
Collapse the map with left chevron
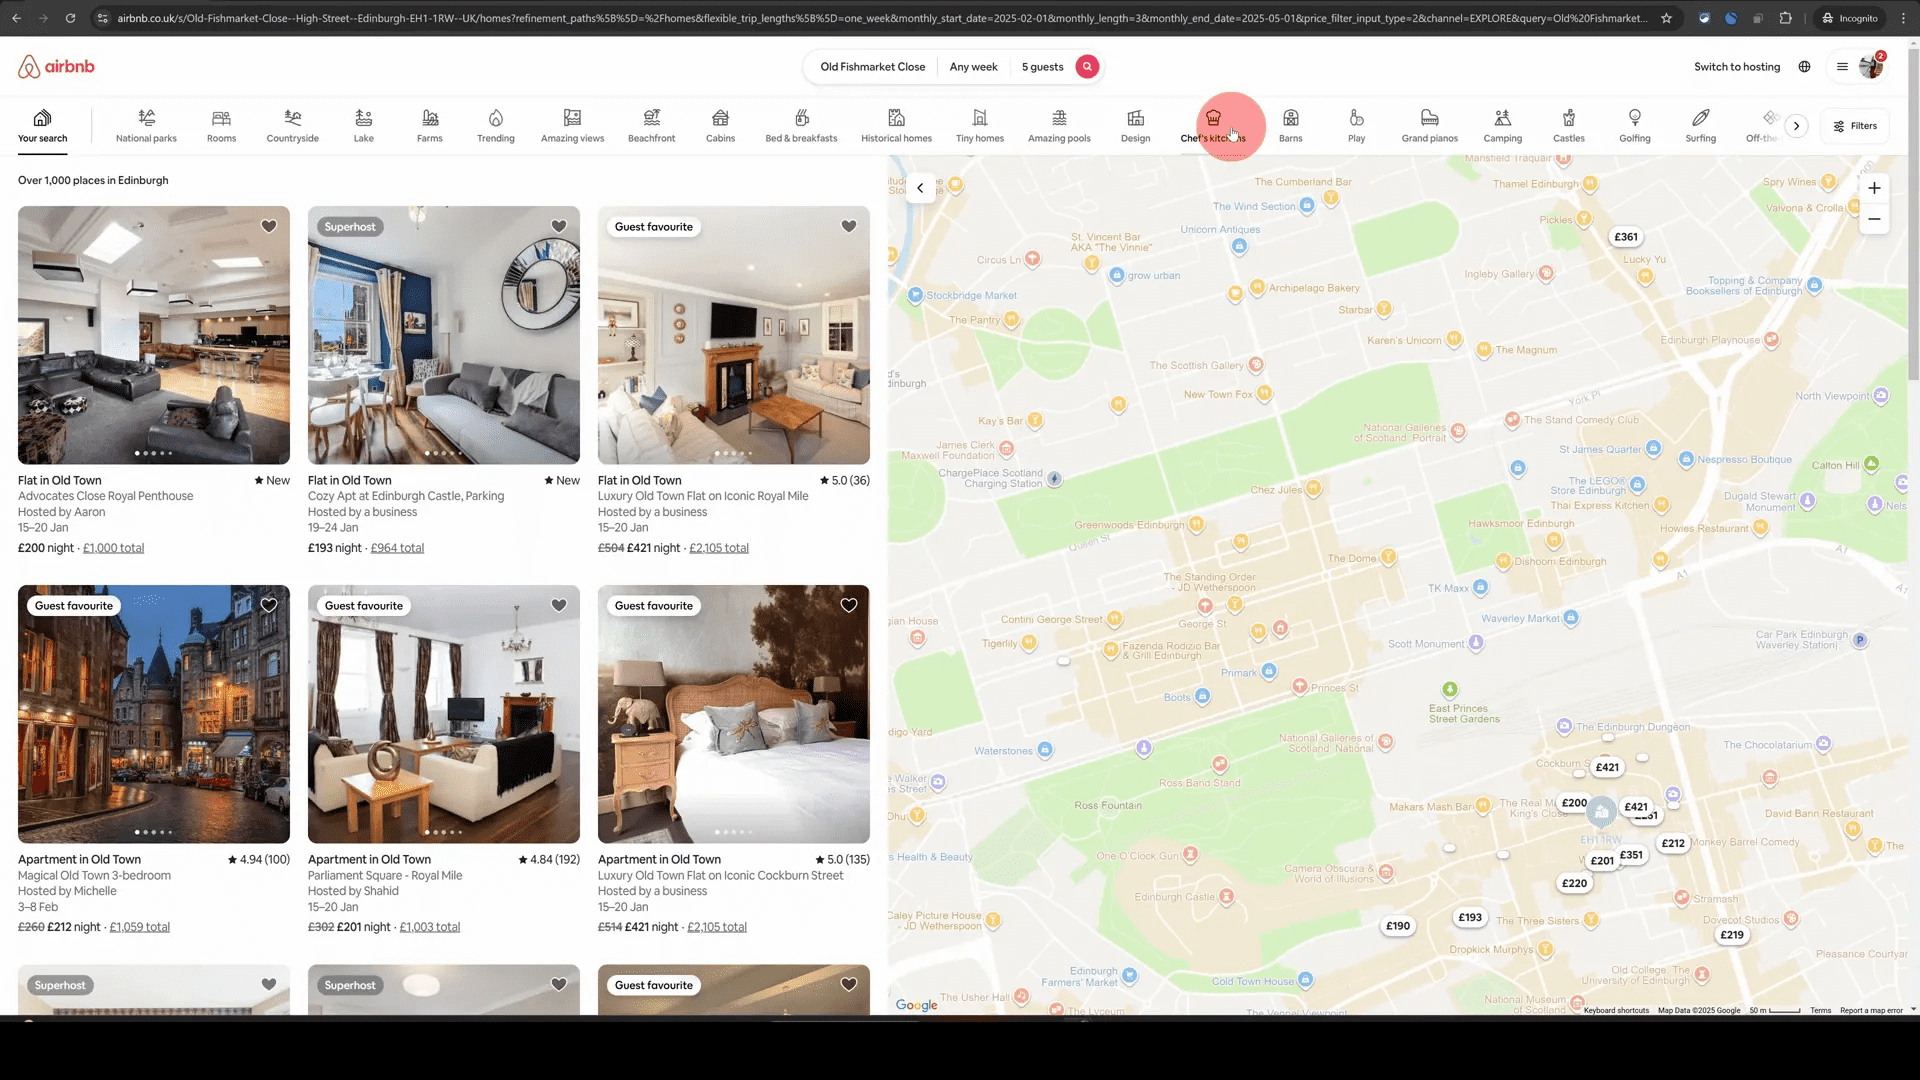[x=920, y=188]
